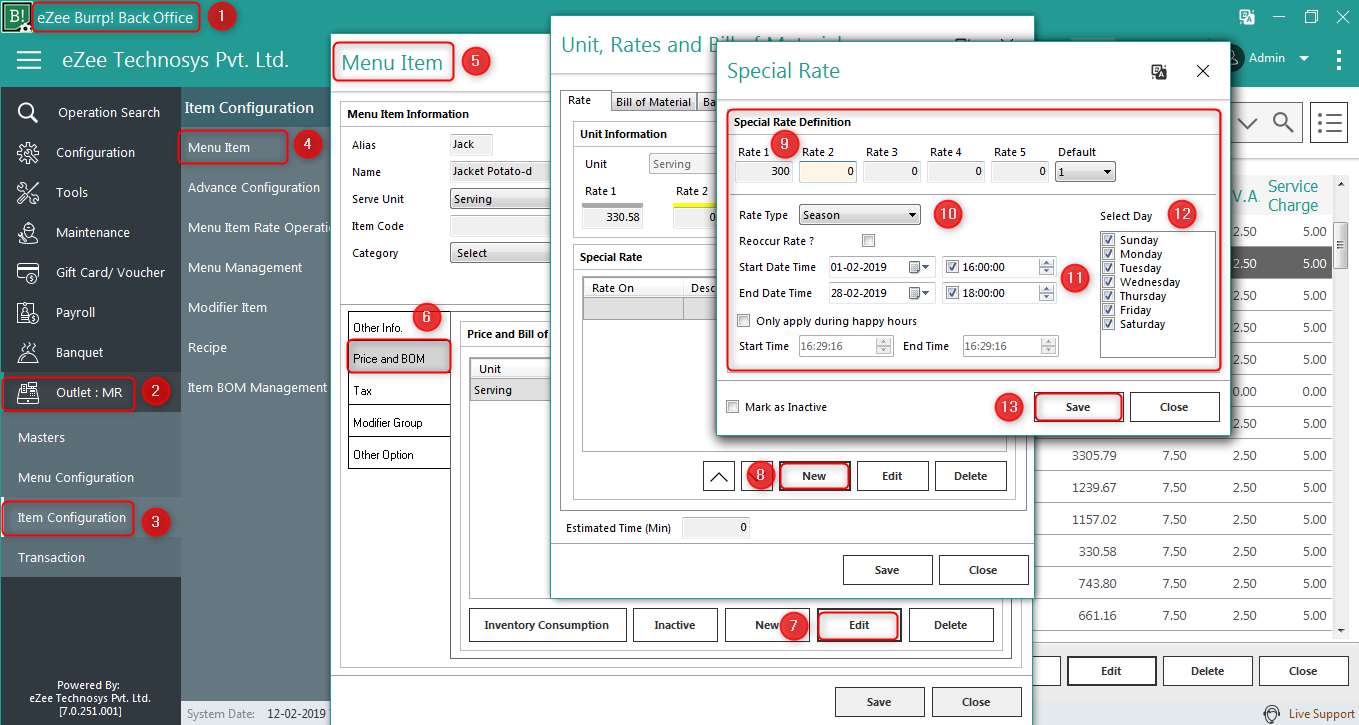The image size is (1359, 725).
Task: Open the Recipe submenu entry
Action: 207,347
